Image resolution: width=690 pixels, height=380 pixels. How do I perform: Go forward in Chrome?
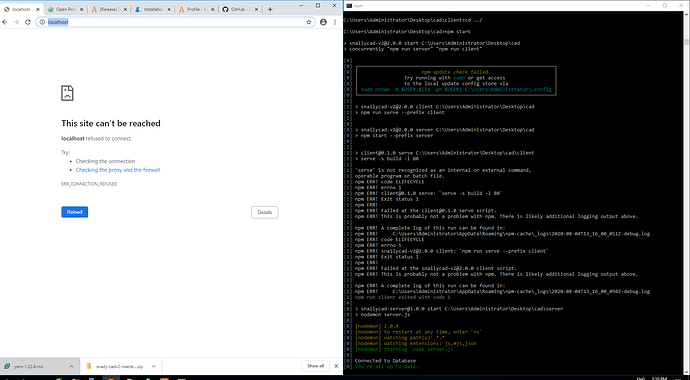pos(16,22)
